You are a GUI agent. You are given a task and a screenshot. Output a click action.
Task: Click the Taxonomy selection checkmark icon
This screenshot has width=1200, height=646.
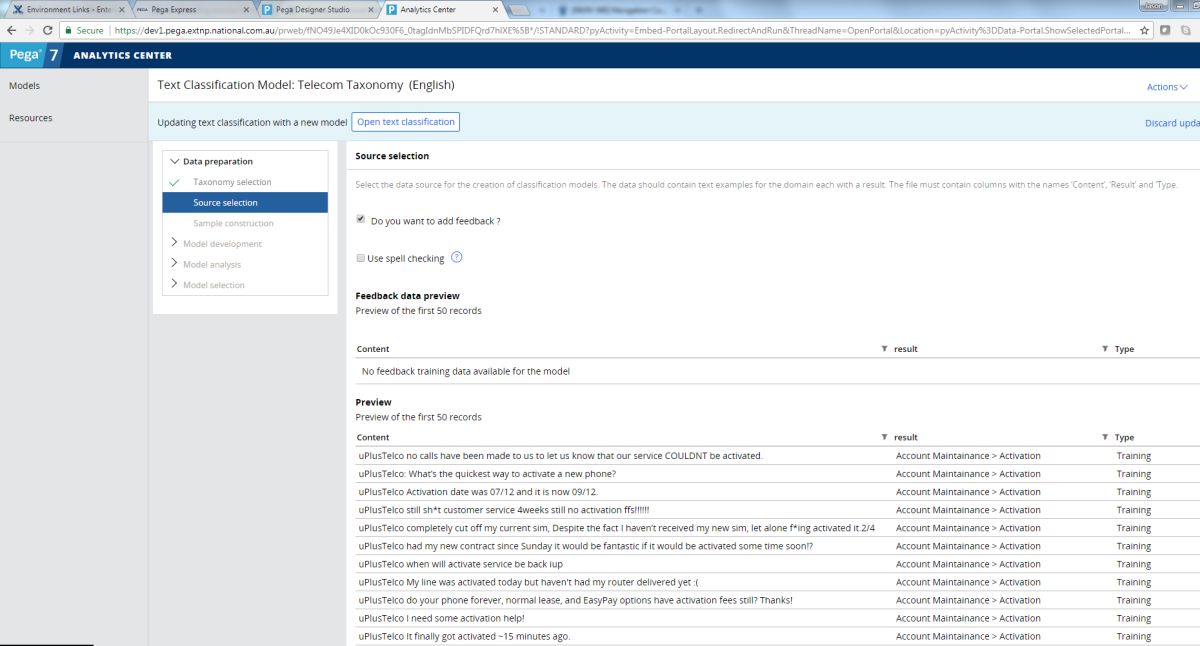tap(175, 182)
